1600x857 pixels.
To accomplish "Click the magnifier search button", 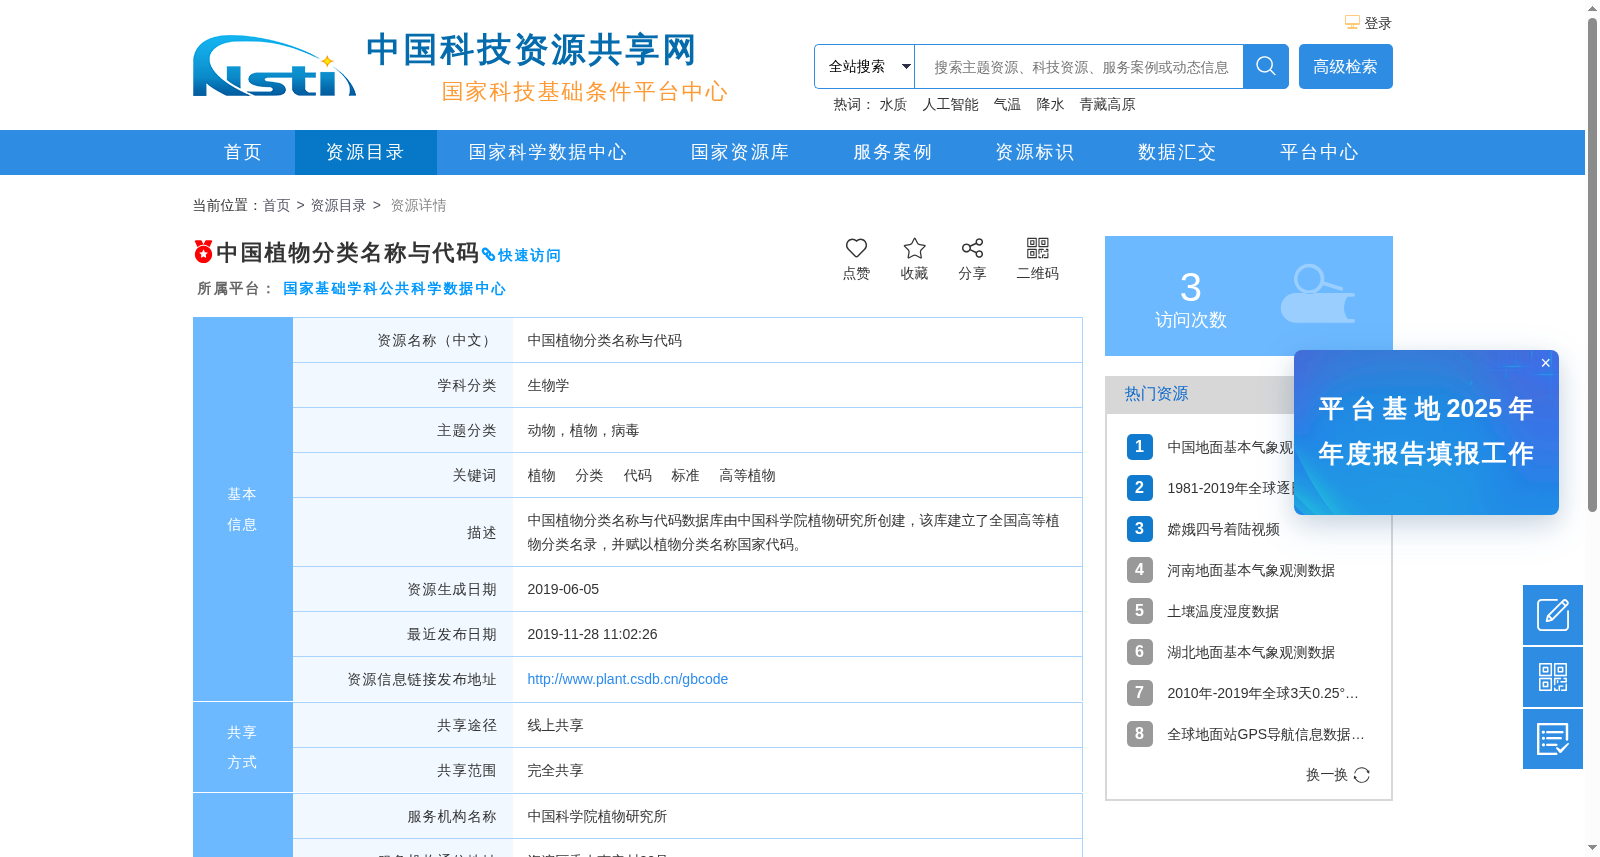I will tap(1266, 66).
